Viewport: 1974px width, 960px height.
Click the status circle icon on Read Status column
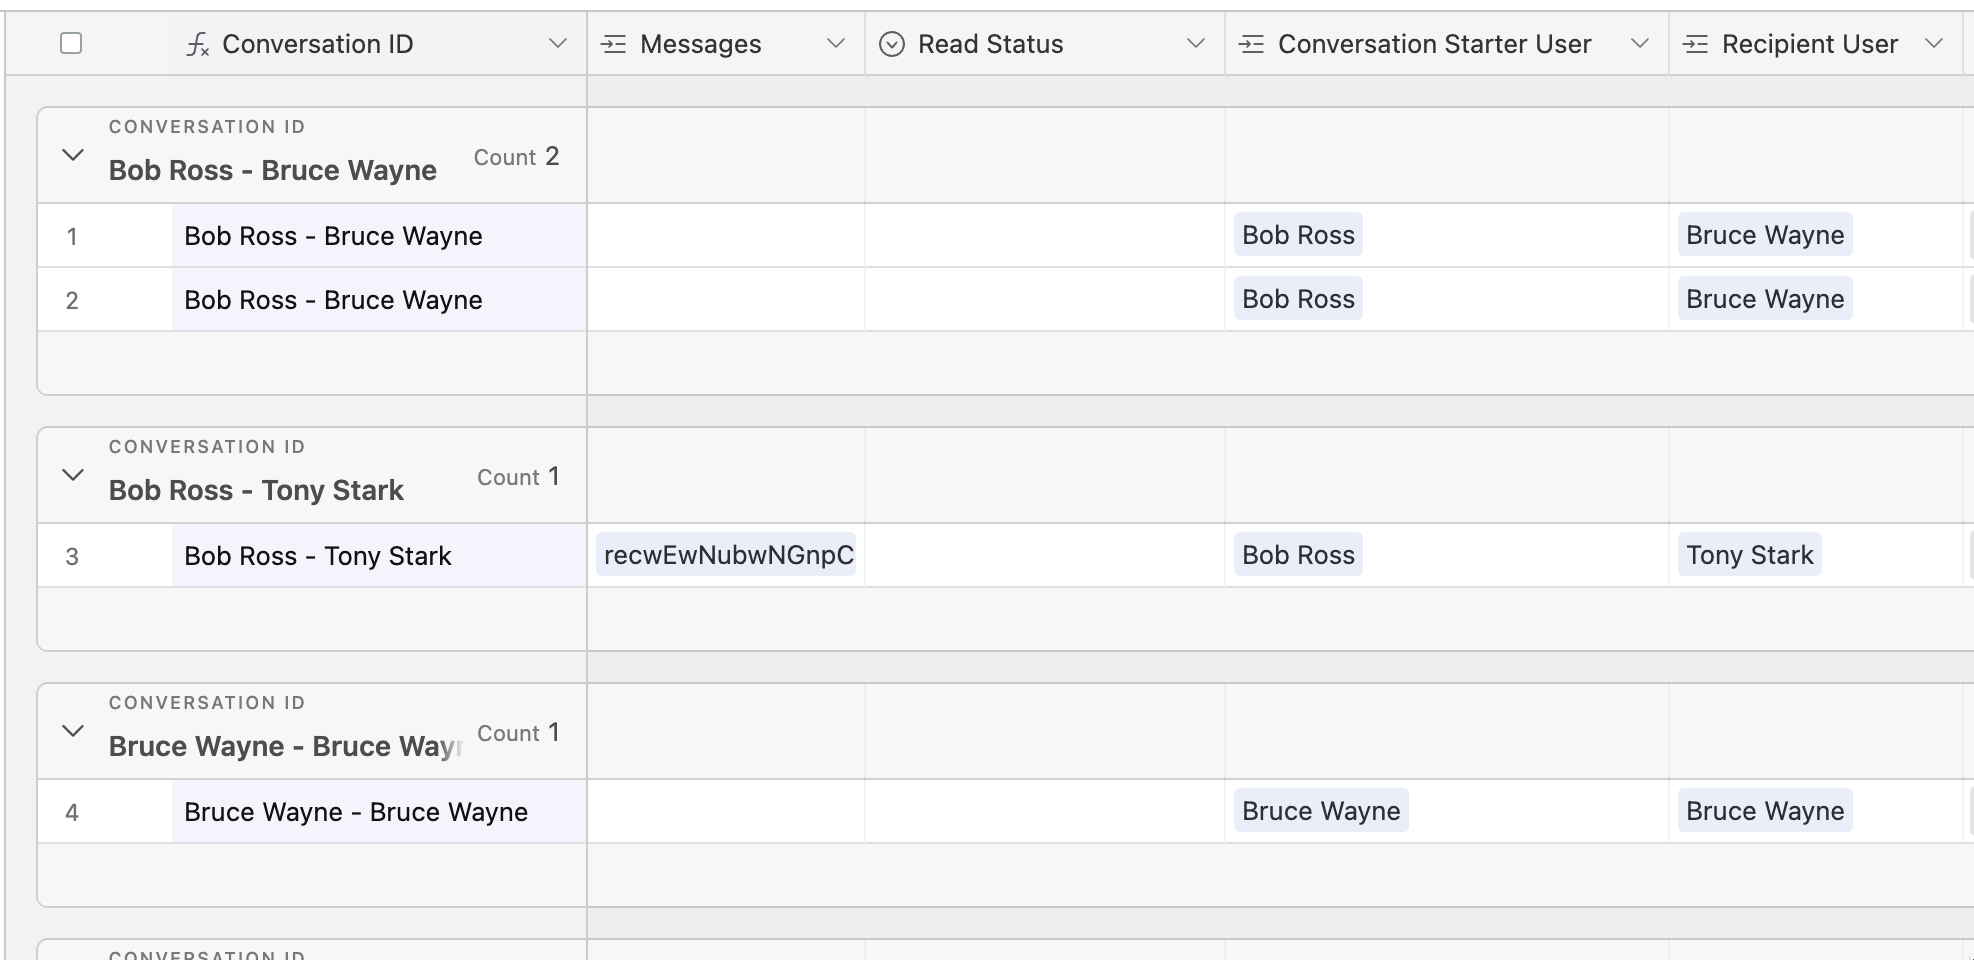[892, 44]
